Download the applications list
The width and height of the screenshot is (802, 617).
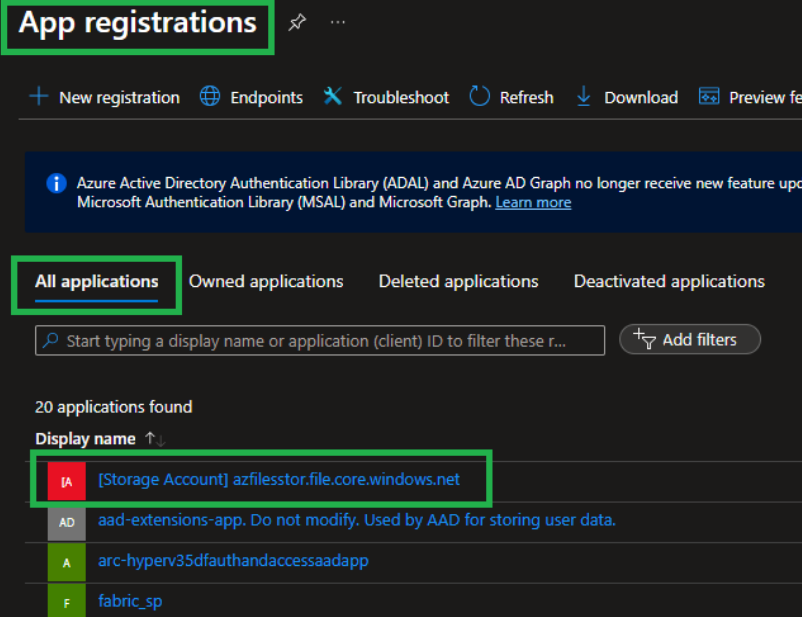[x=627, y=97]
